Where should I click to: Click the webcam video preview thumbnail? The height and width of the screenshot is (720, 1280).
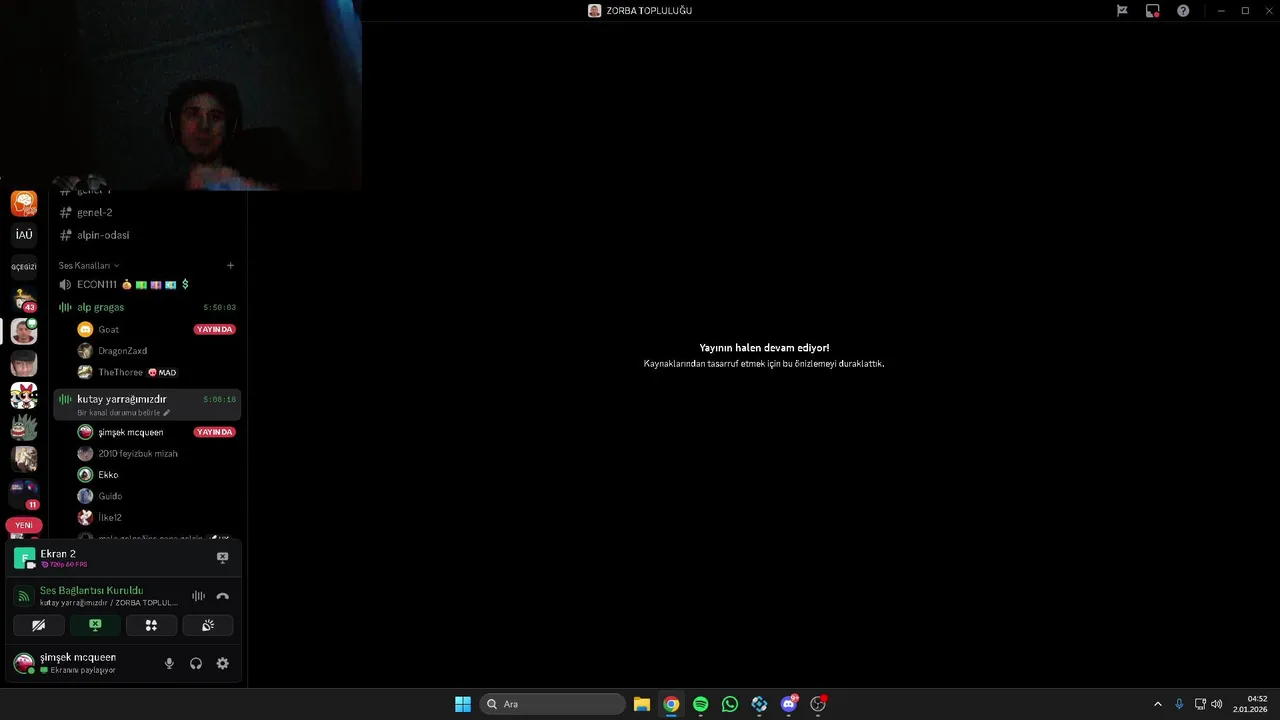181,95
